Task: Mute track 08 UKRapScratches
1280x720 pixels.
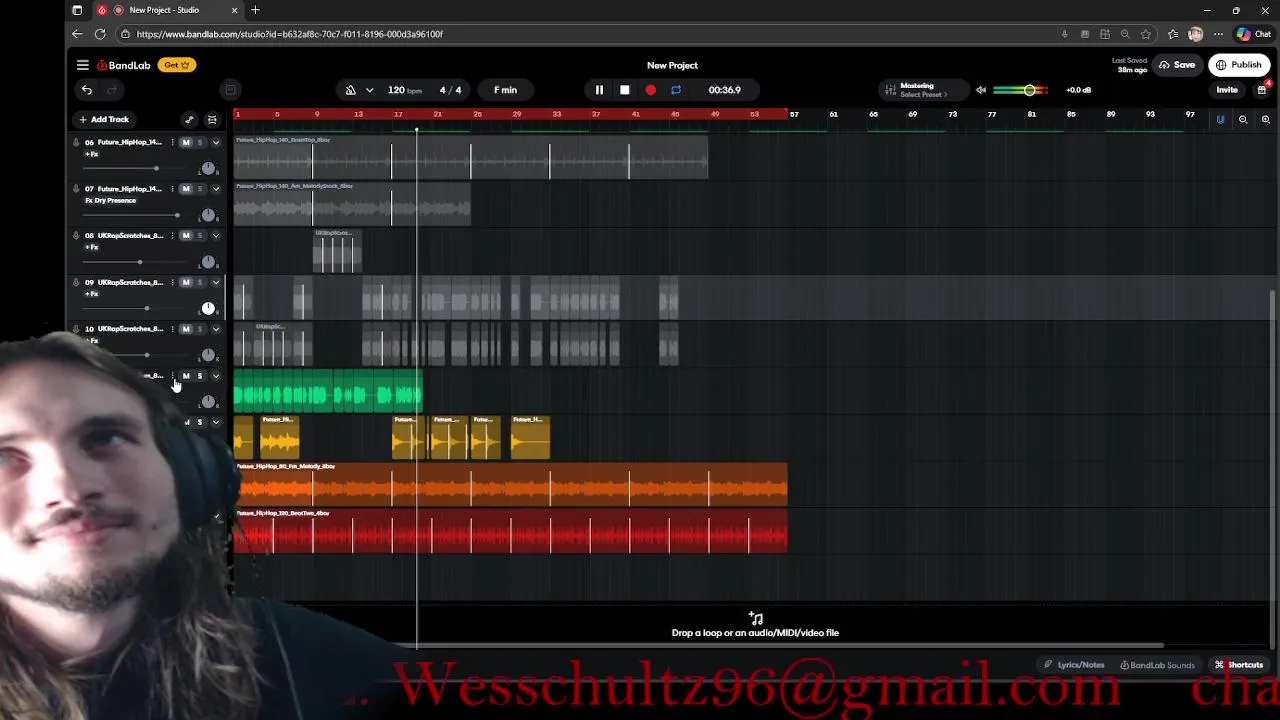Action: pos(185,236)
